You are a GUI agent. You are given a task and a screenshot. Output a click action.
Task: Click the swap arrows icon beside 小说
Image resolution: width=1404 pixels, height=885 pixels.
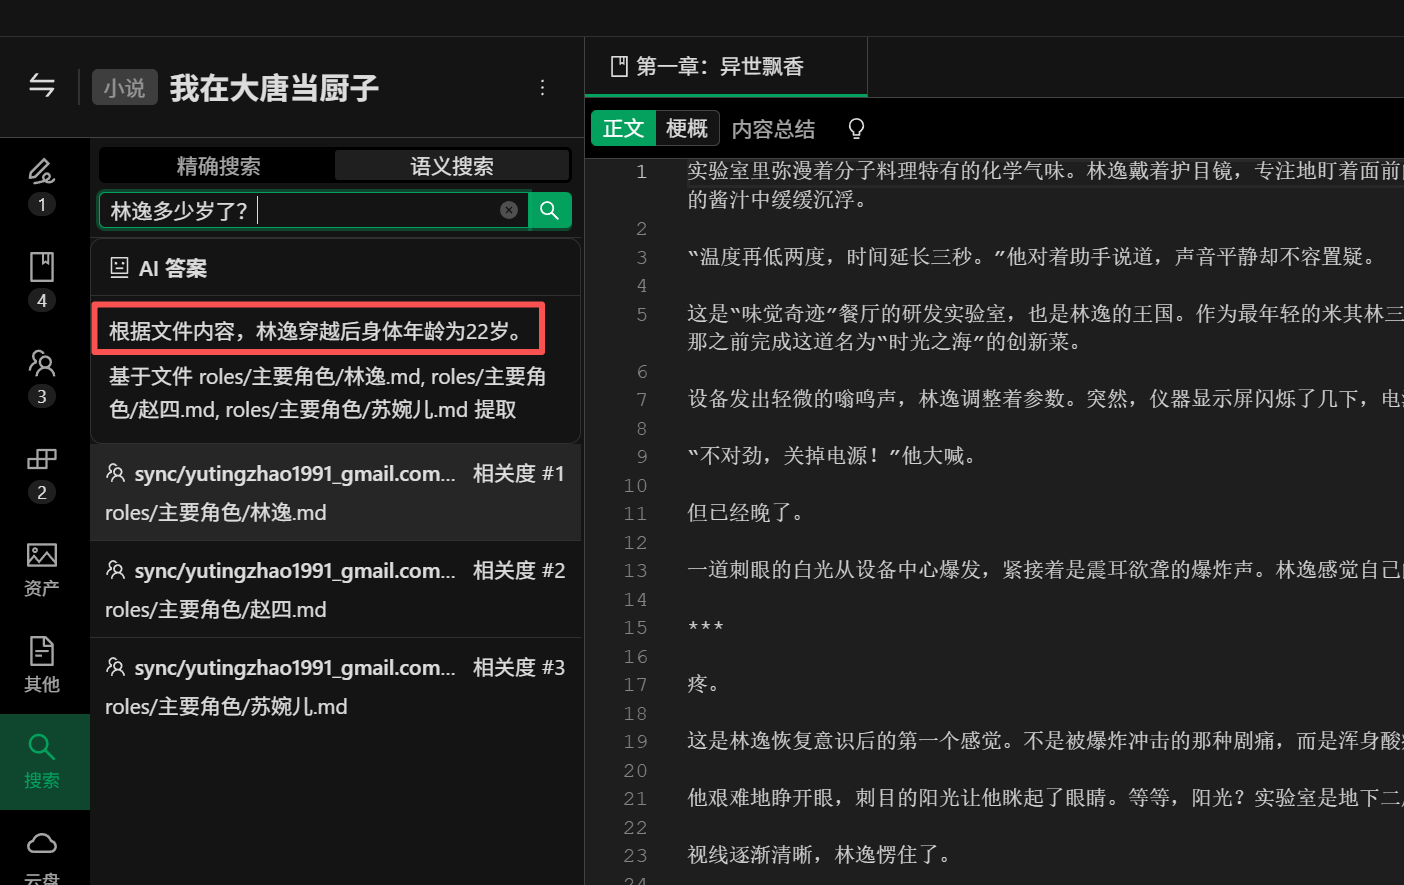click(x=42, y=87)
